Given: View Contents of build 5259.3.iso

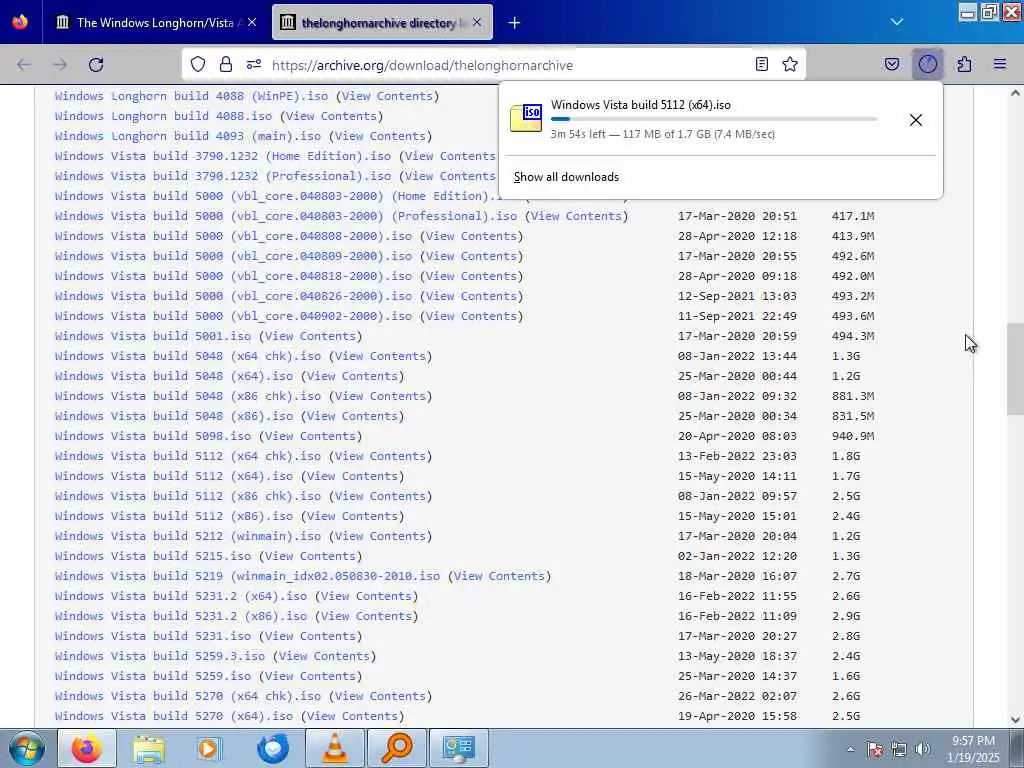Looking at the screenshot, I should [325, 656].
